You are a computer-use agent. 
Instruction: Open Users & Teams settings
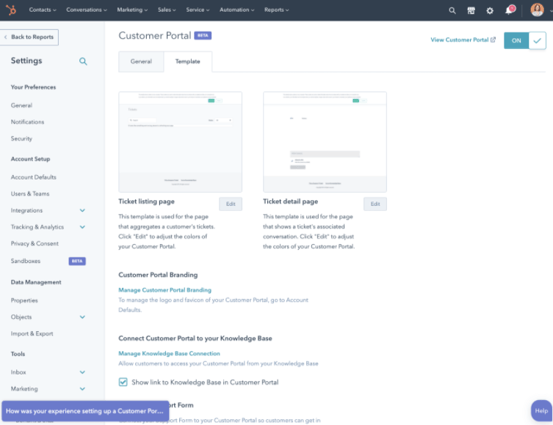point(30,194)
